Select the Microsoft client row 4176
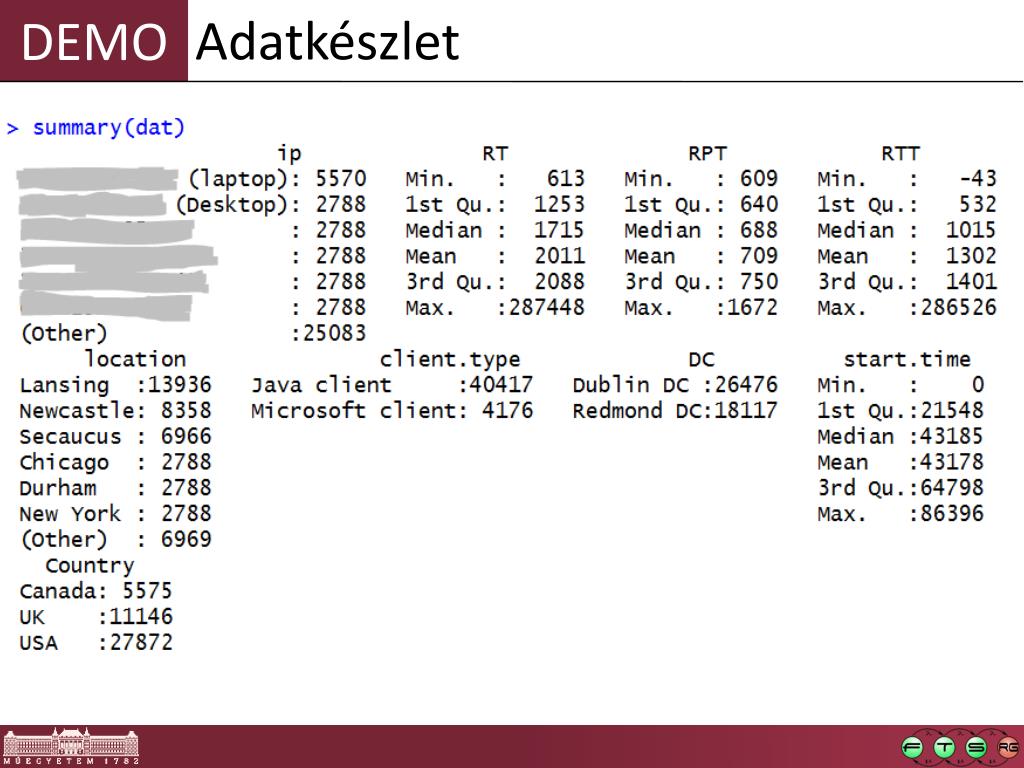This screenshot has width=1024, height=768. click(x=392, y=410)
